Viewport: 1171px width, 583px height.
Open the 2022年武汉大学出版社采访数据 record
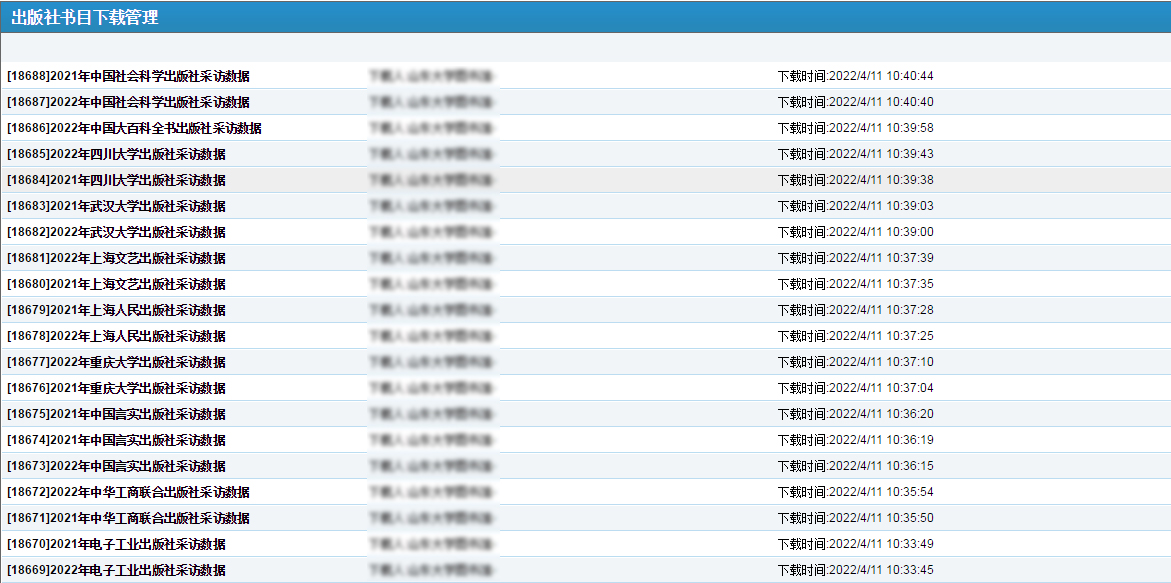coord(116,232)
